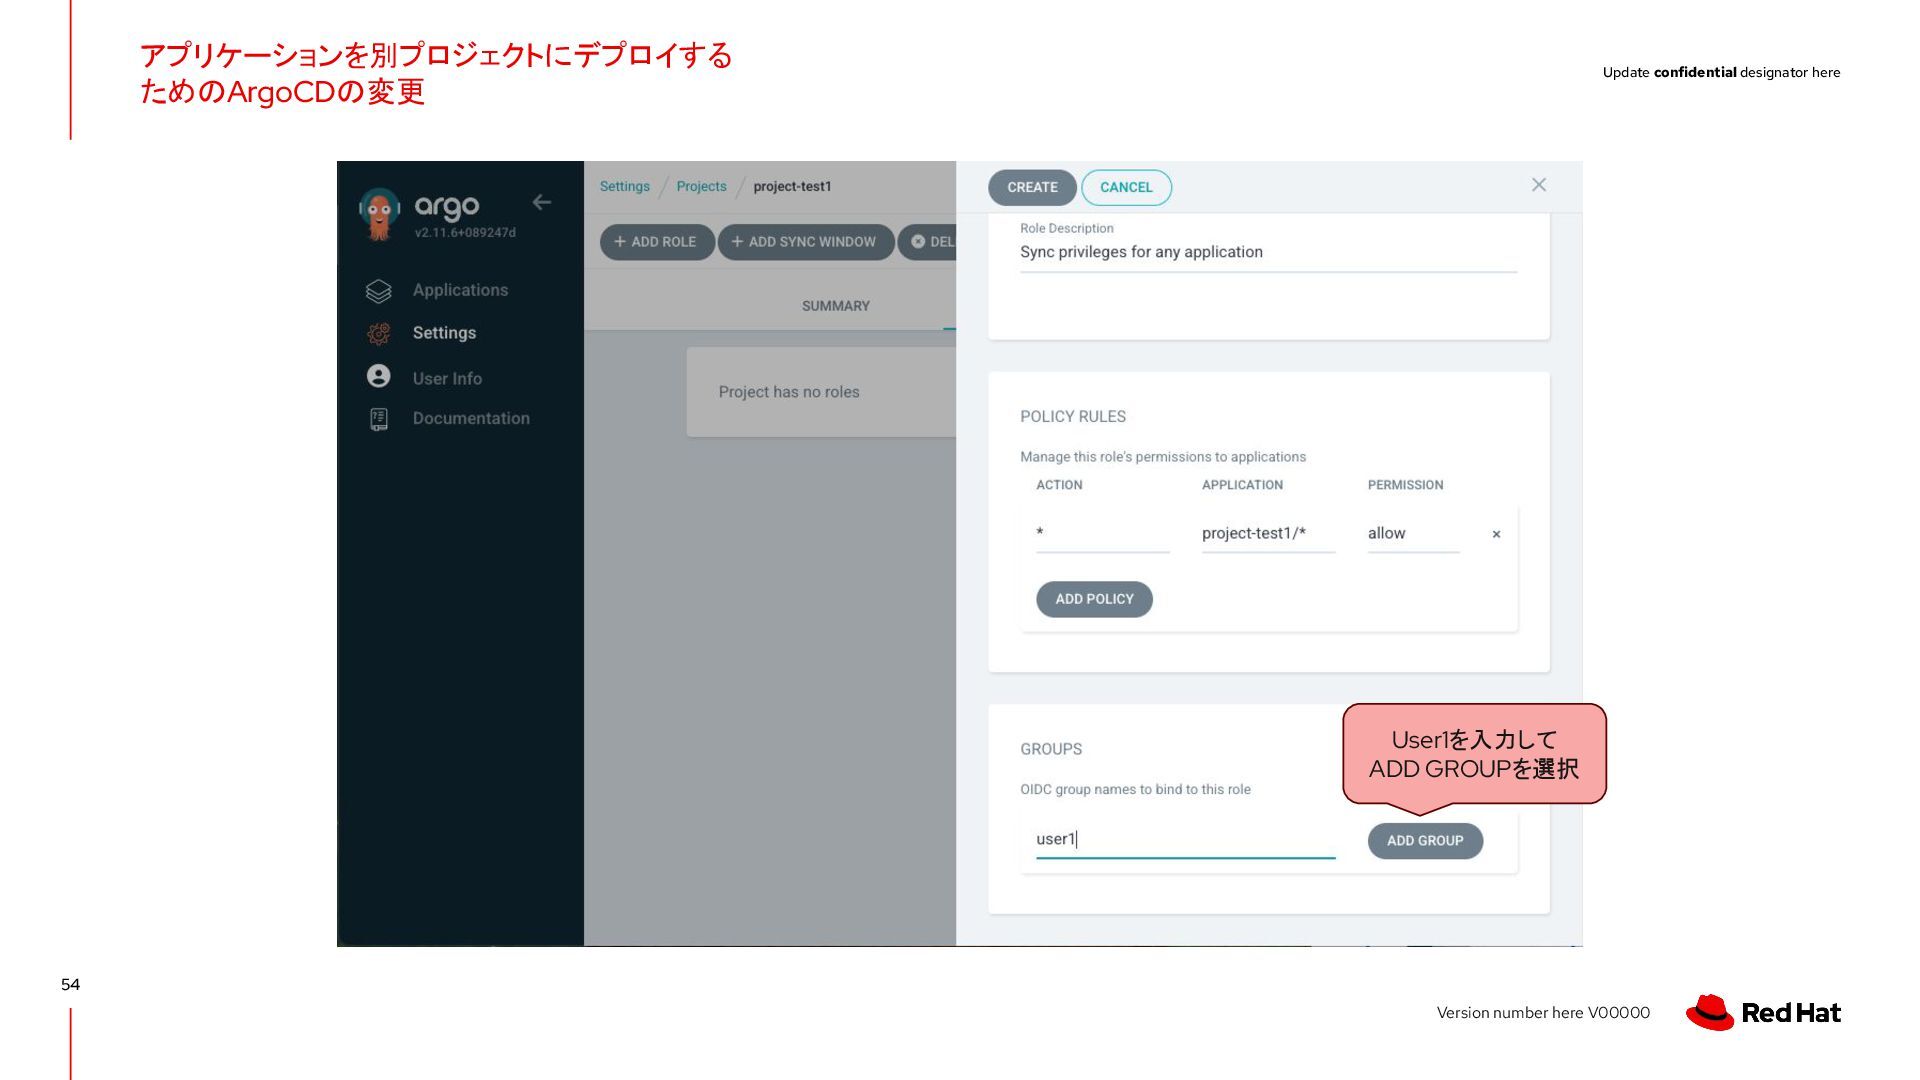The image size is (1920, 1080).
Task: Open User Info from the sidebar
Action: 447,378
